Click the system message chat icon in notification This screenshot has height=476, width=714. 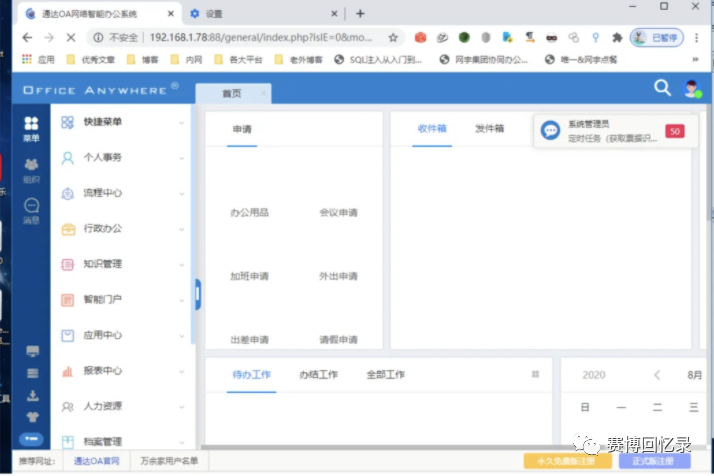point(551,131)
